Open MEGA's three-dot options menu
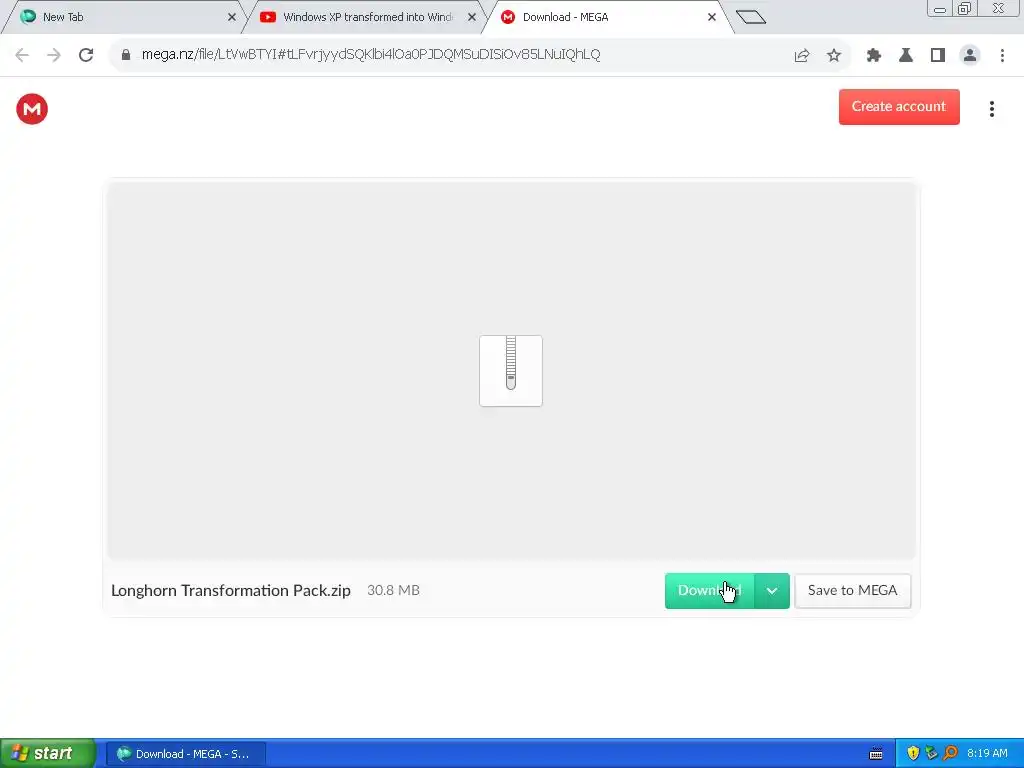Screen dimensions: 1024x768 tap(991, 109)
